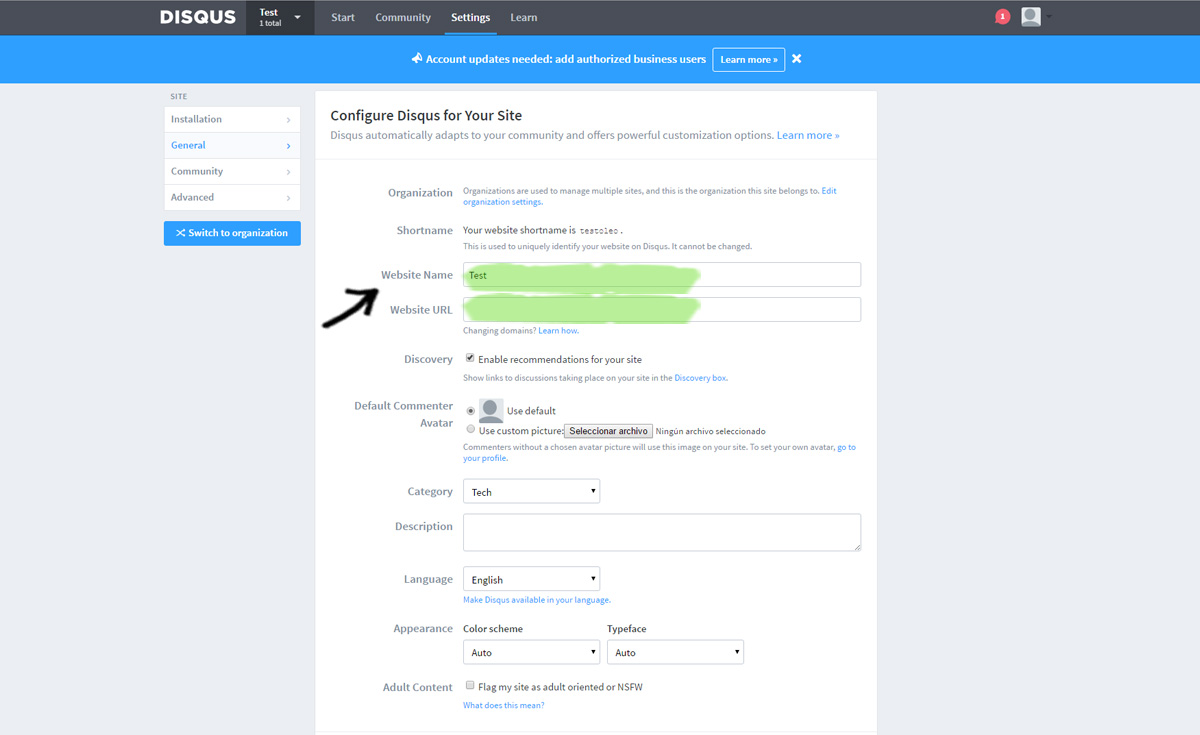Toggle Enable recommendations for your site
1200x735 pixels.
[x=470, y=358]
